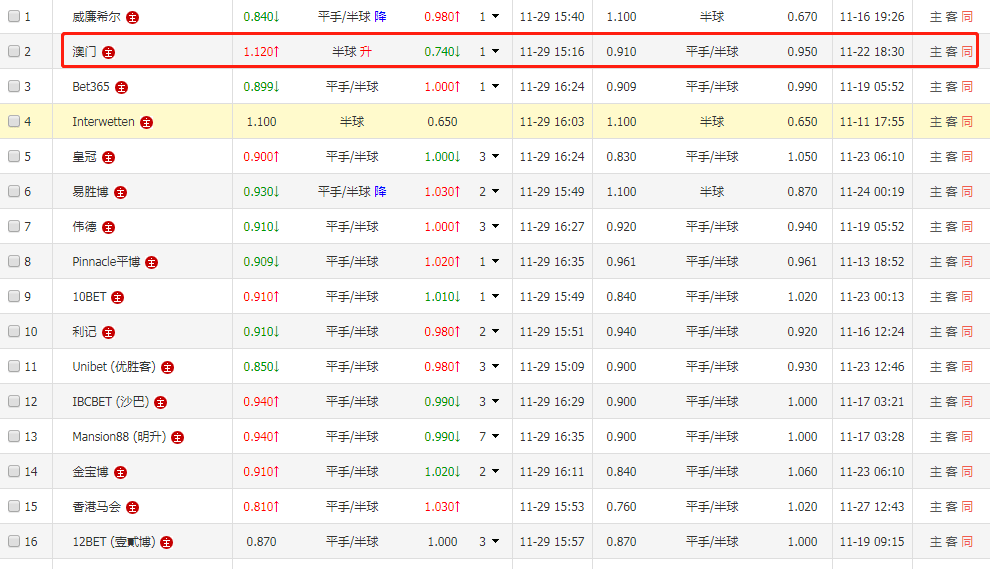The image size is (990, 569).
Task: Click the orange 同 link in IBCBET (沙巴) row
Action: [x=967, y=402]
